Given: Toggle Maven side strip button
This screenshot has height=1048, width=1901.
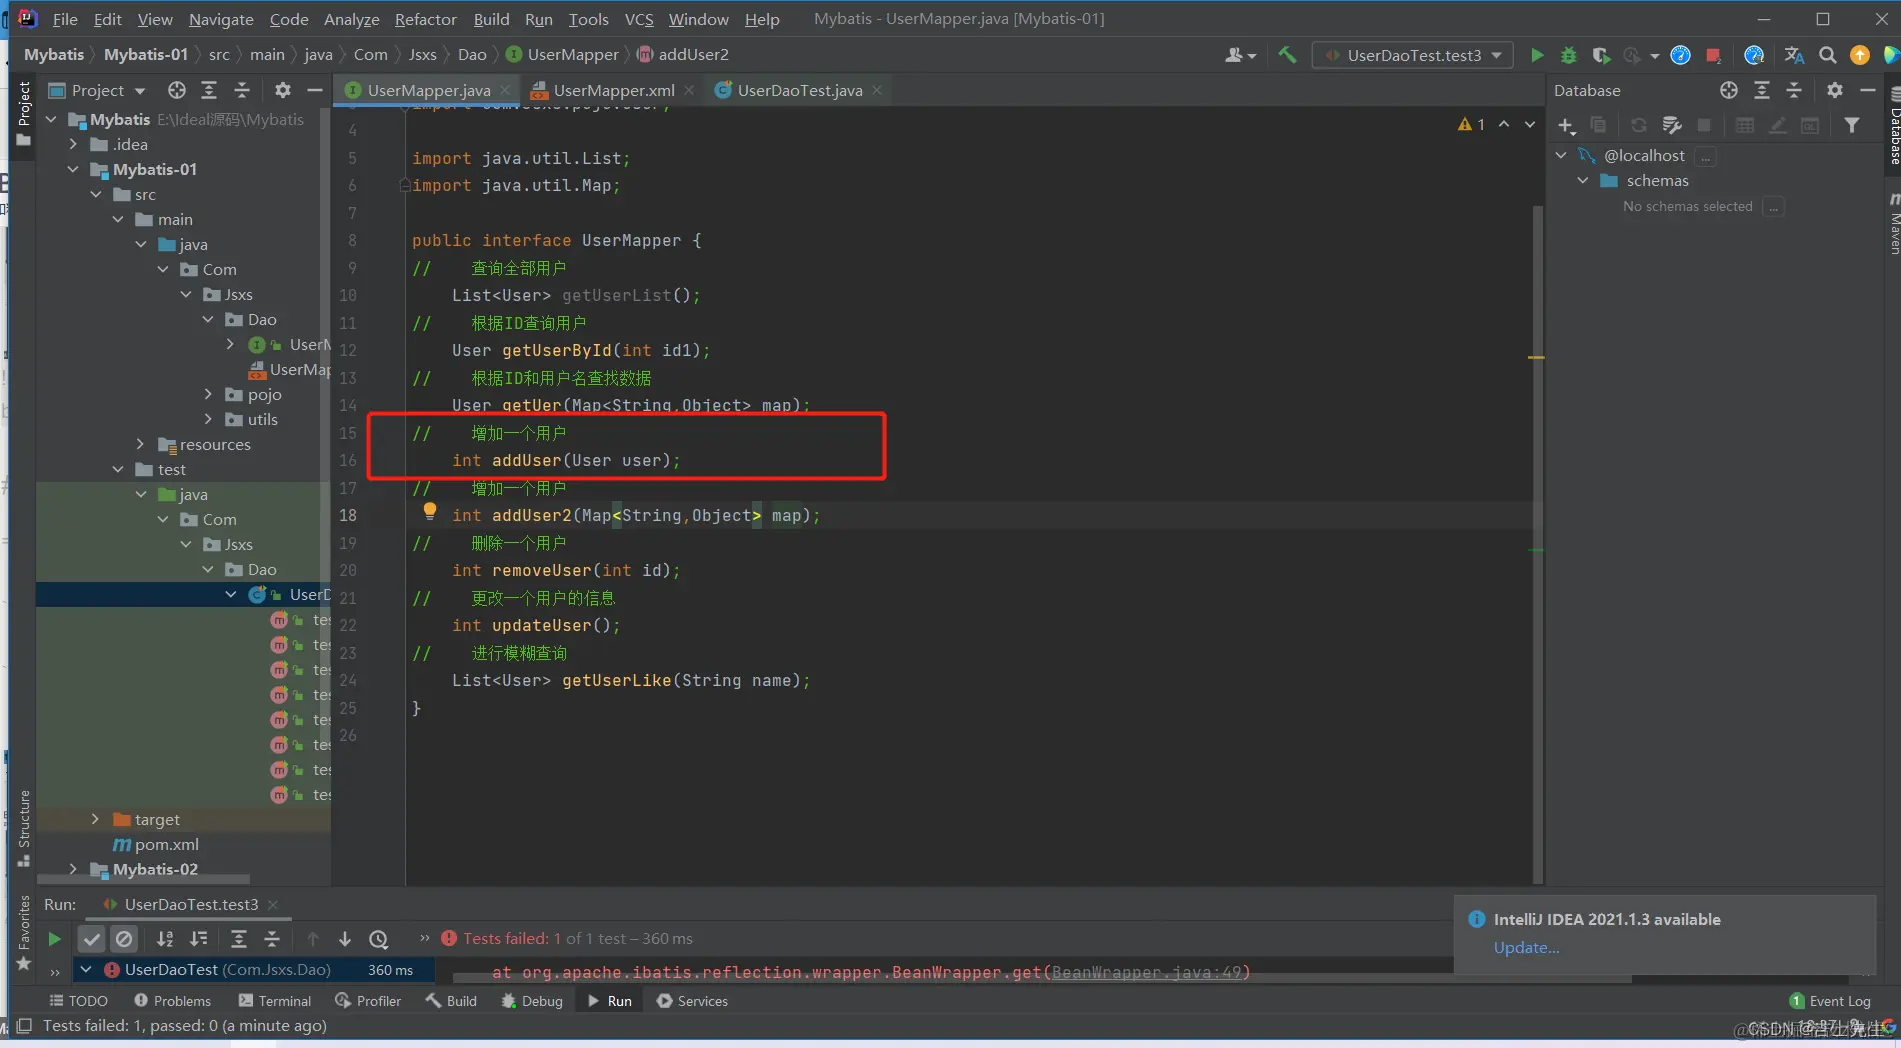Looking at the screenshot, I should tap(1893, 223).
